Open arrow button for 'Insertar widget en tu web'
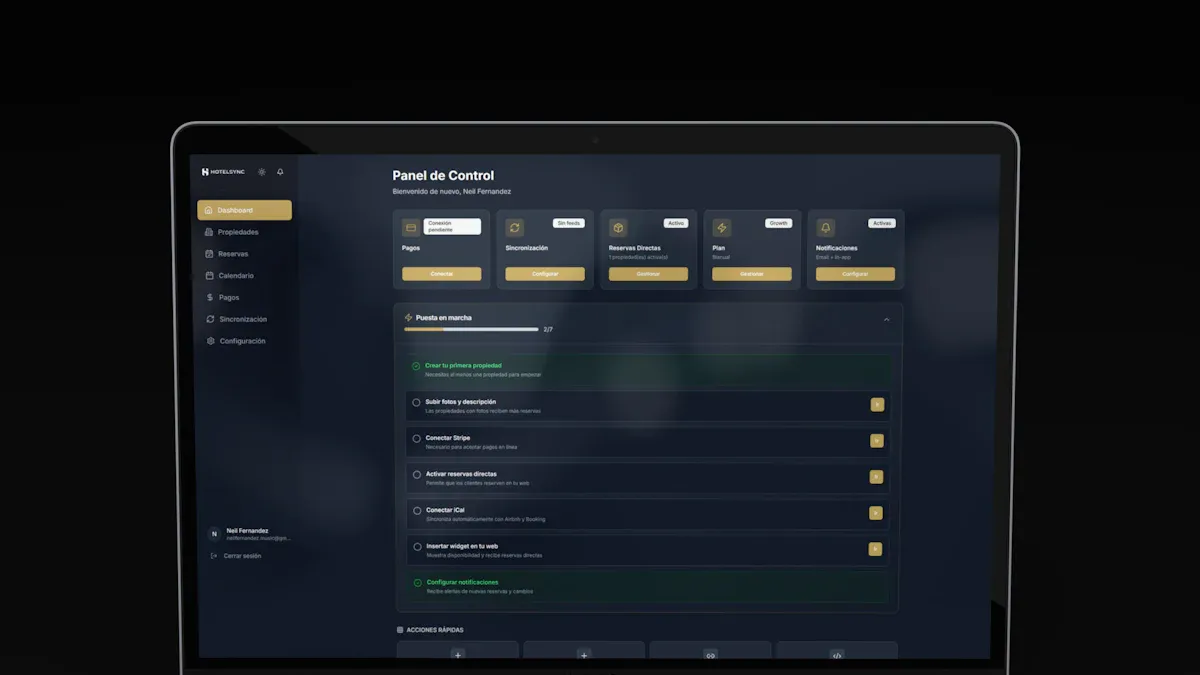 pyautogui.click(x=875, y=549)
